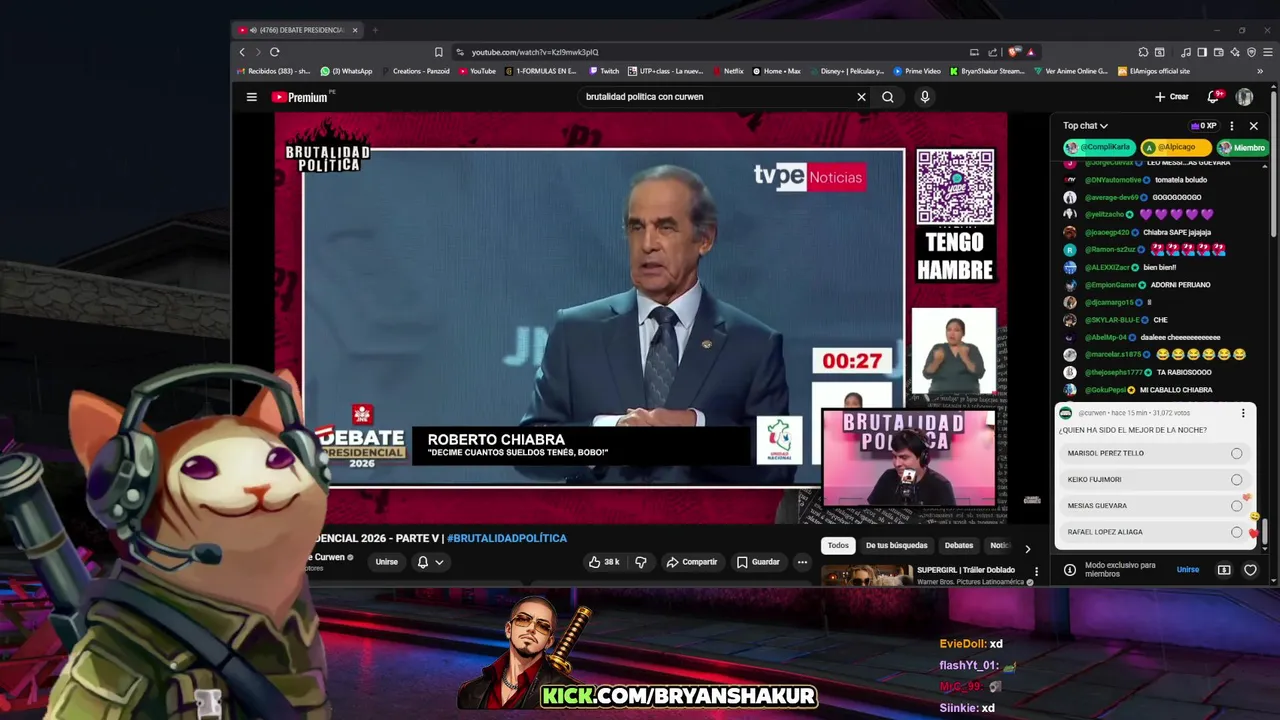1280x720 pixels.
Task: Click the address bar URL
Action: tap(535, 52)
